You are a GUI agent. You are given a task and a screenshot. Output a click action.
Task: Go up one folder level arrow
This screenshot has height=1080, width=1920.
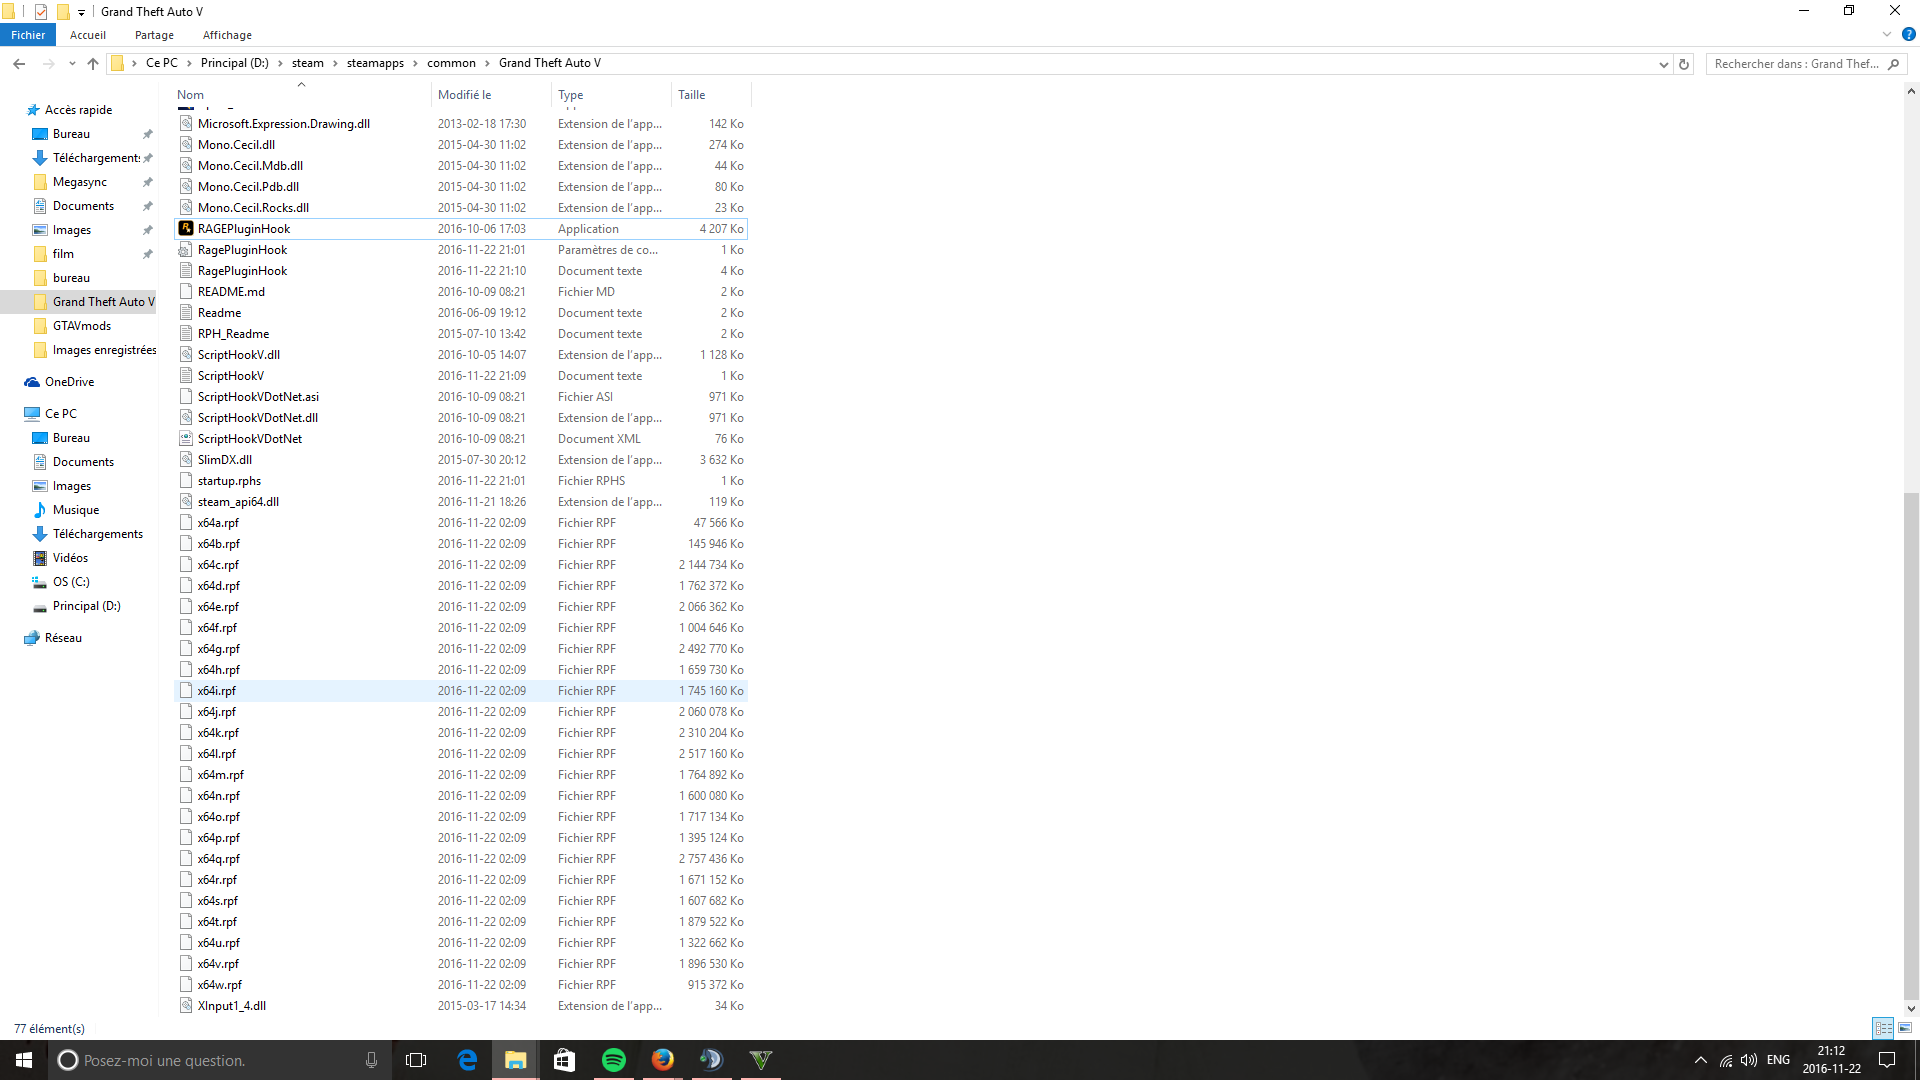point(93,64)
